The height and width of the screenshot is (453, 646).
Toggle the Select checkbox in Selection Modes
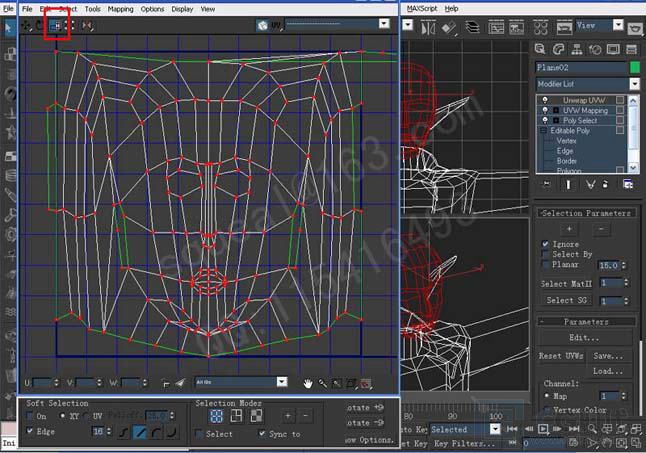pyautogui.click(x=199, y=434)
